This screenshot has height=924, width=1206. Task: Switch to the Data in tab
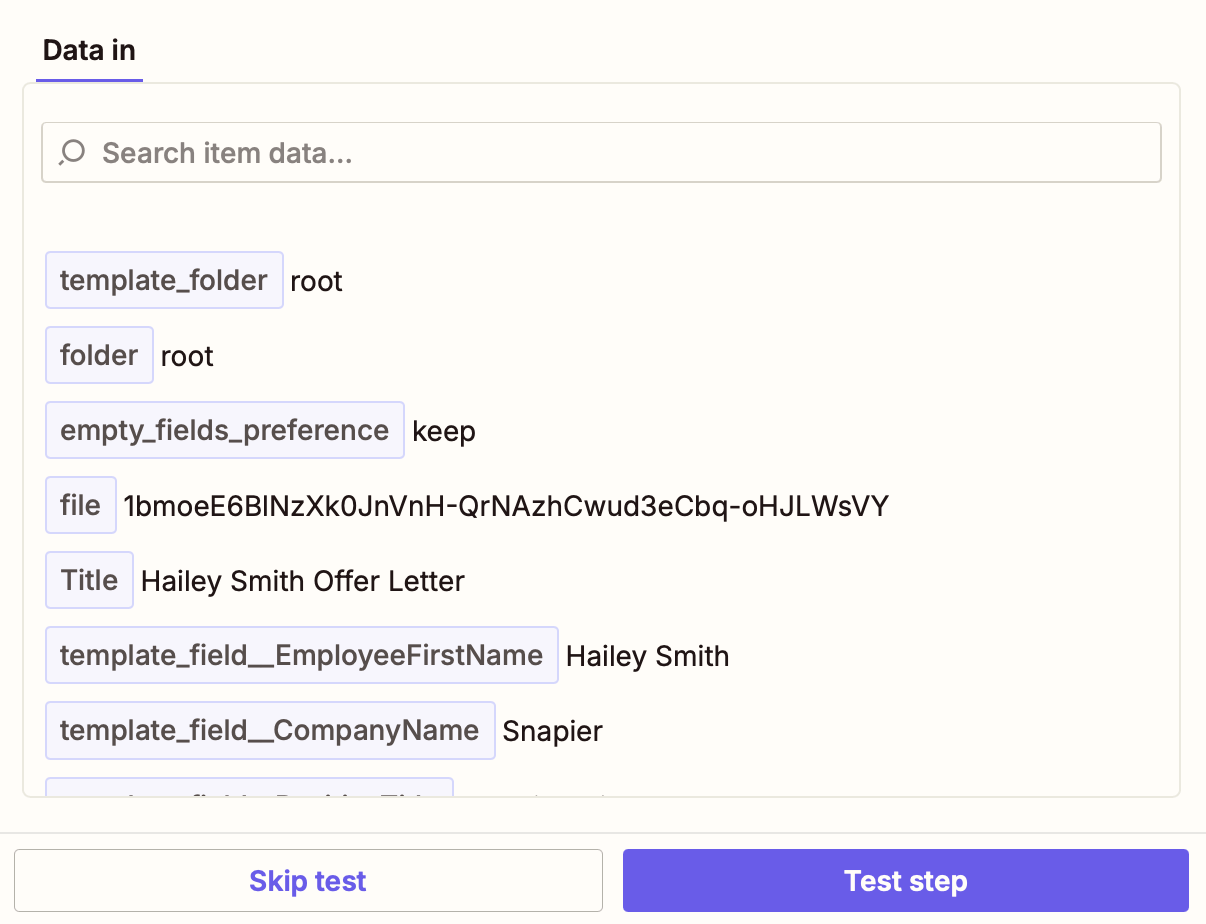tap(89, 51)
